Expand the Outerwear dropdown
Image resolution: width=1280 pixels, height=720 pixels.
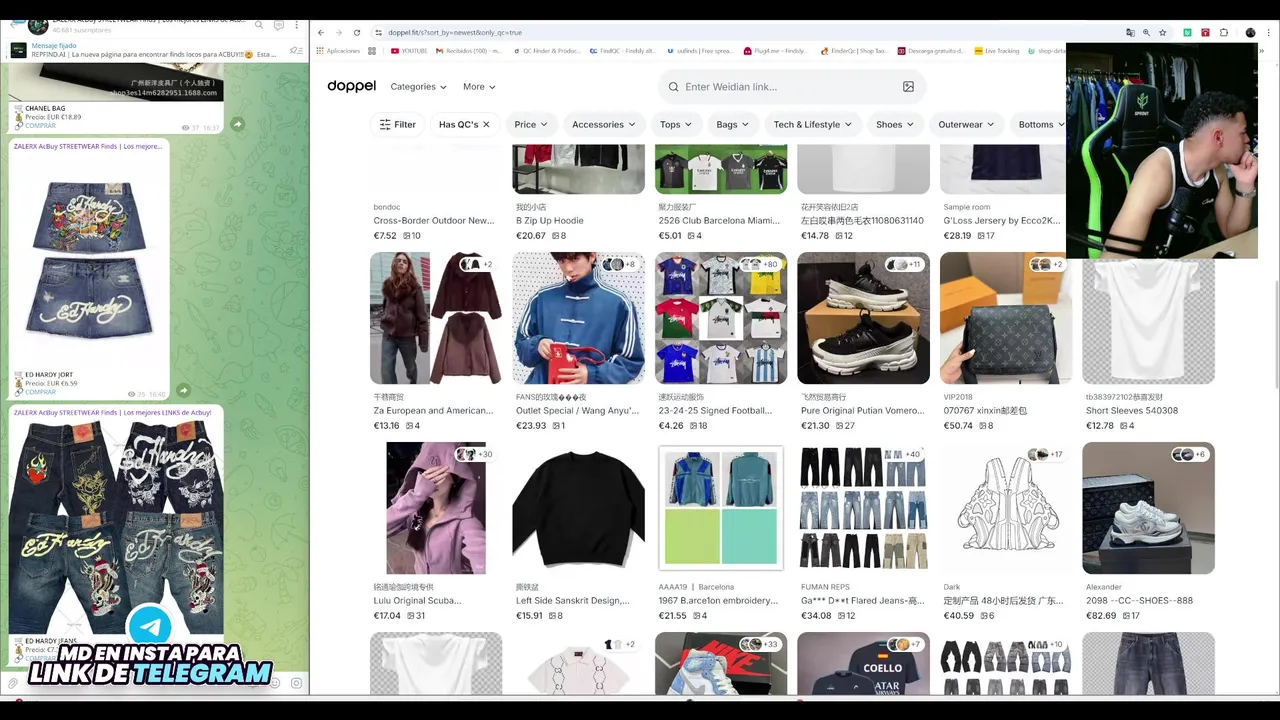tap(966, 125)
